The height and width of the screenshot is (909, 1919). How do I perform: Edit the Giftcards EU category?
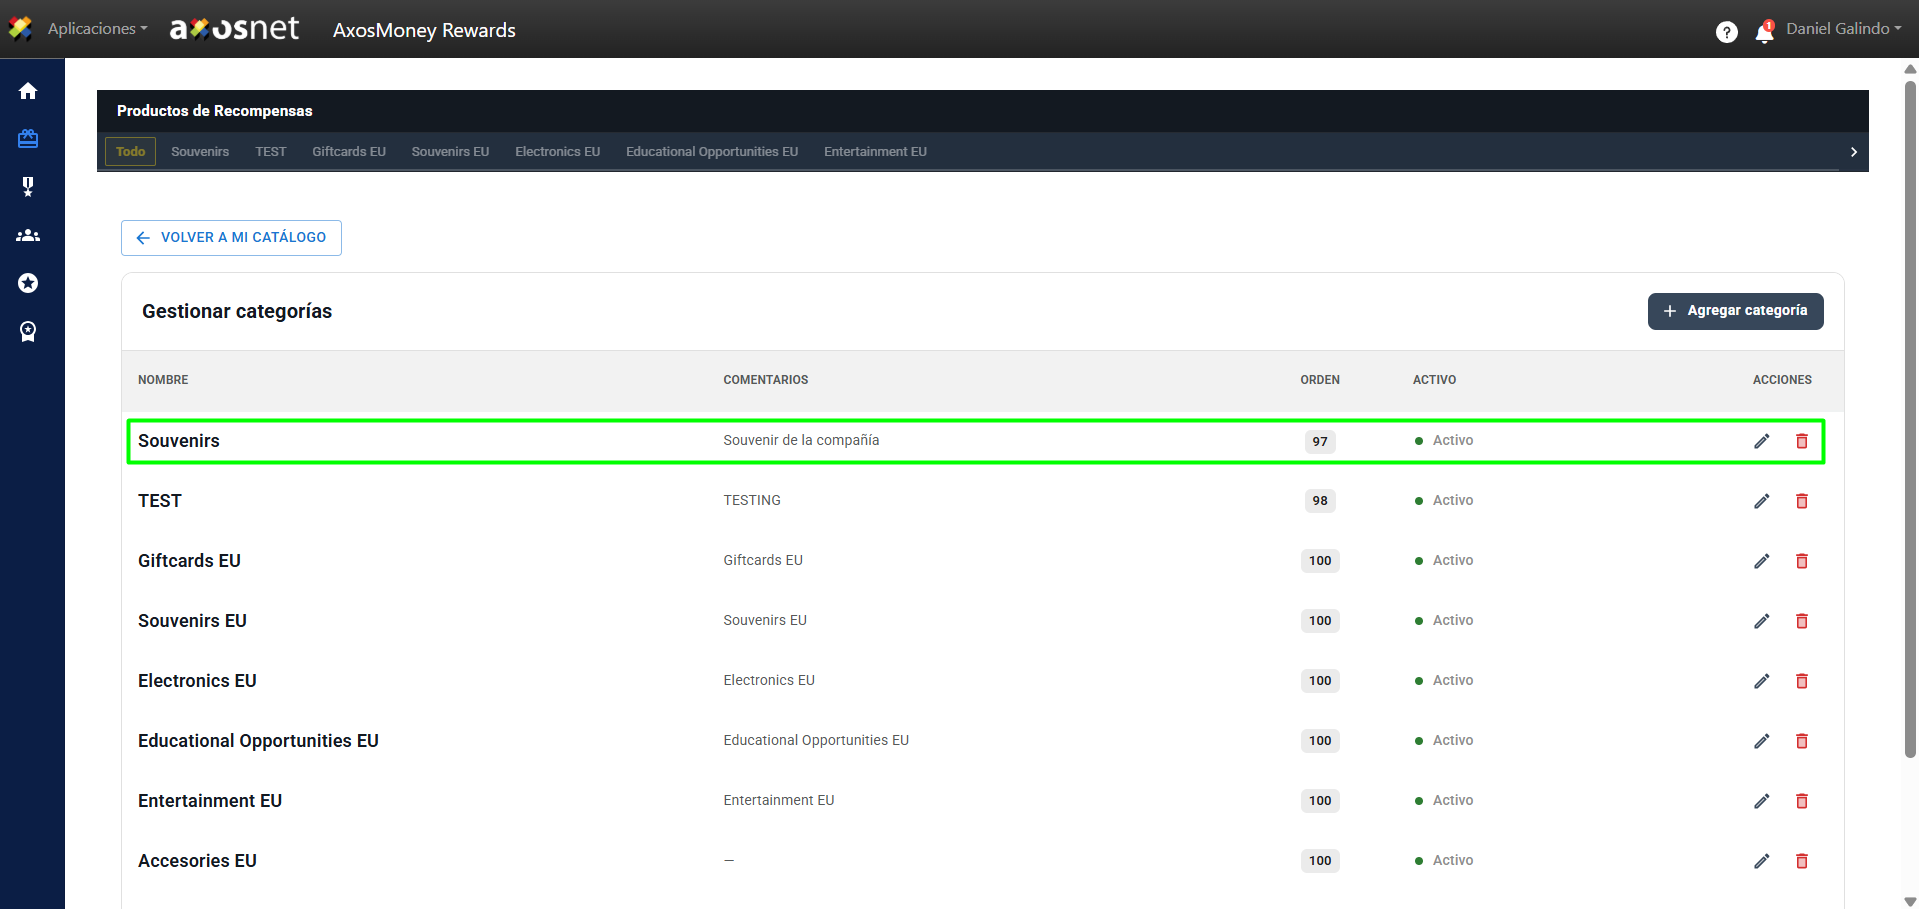click(x=1761, y=561)
